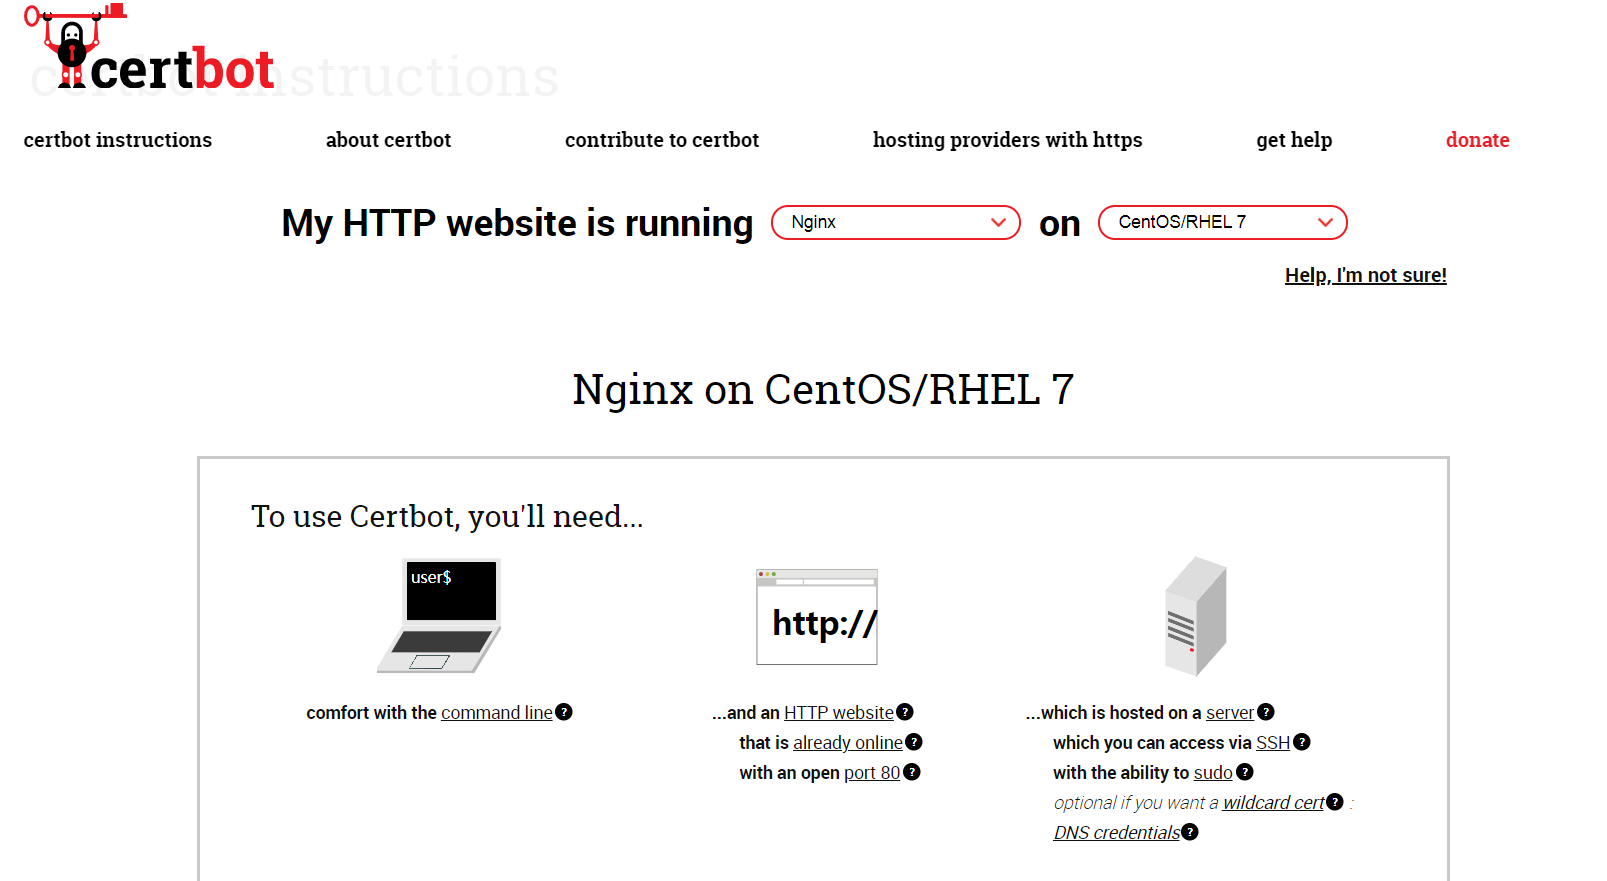This screenshot has height=881, width=1607.
Task: Click the Certbot logo
Action: point(150,52)
